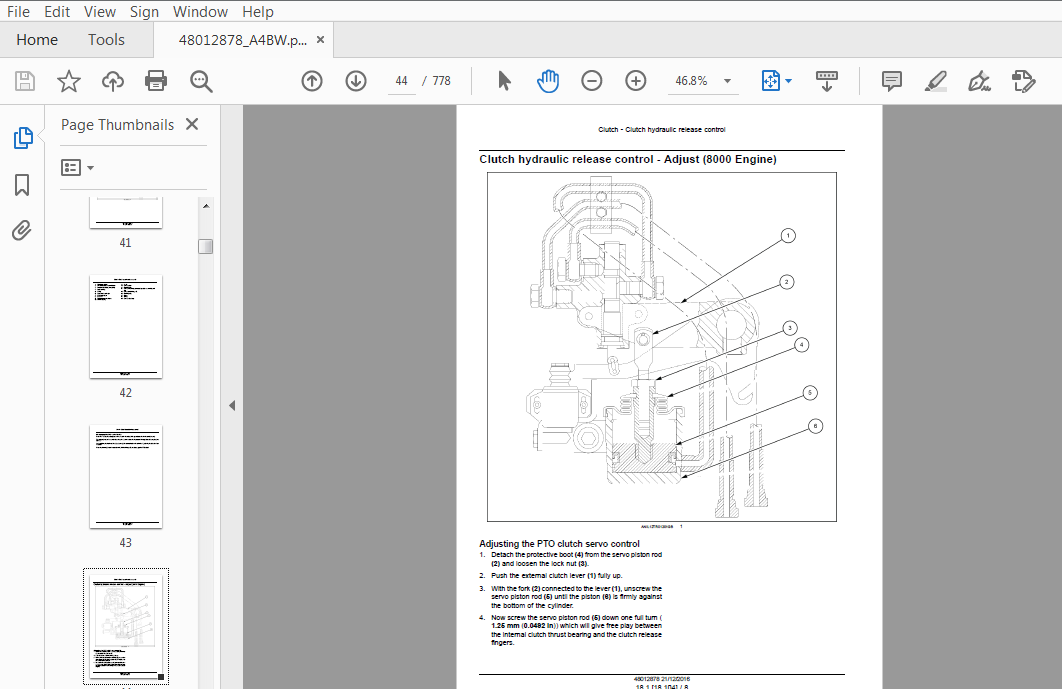Click the fit page view icon
Image resolution: width=1062 pixels, height=689 pixels.
(771, 81)
